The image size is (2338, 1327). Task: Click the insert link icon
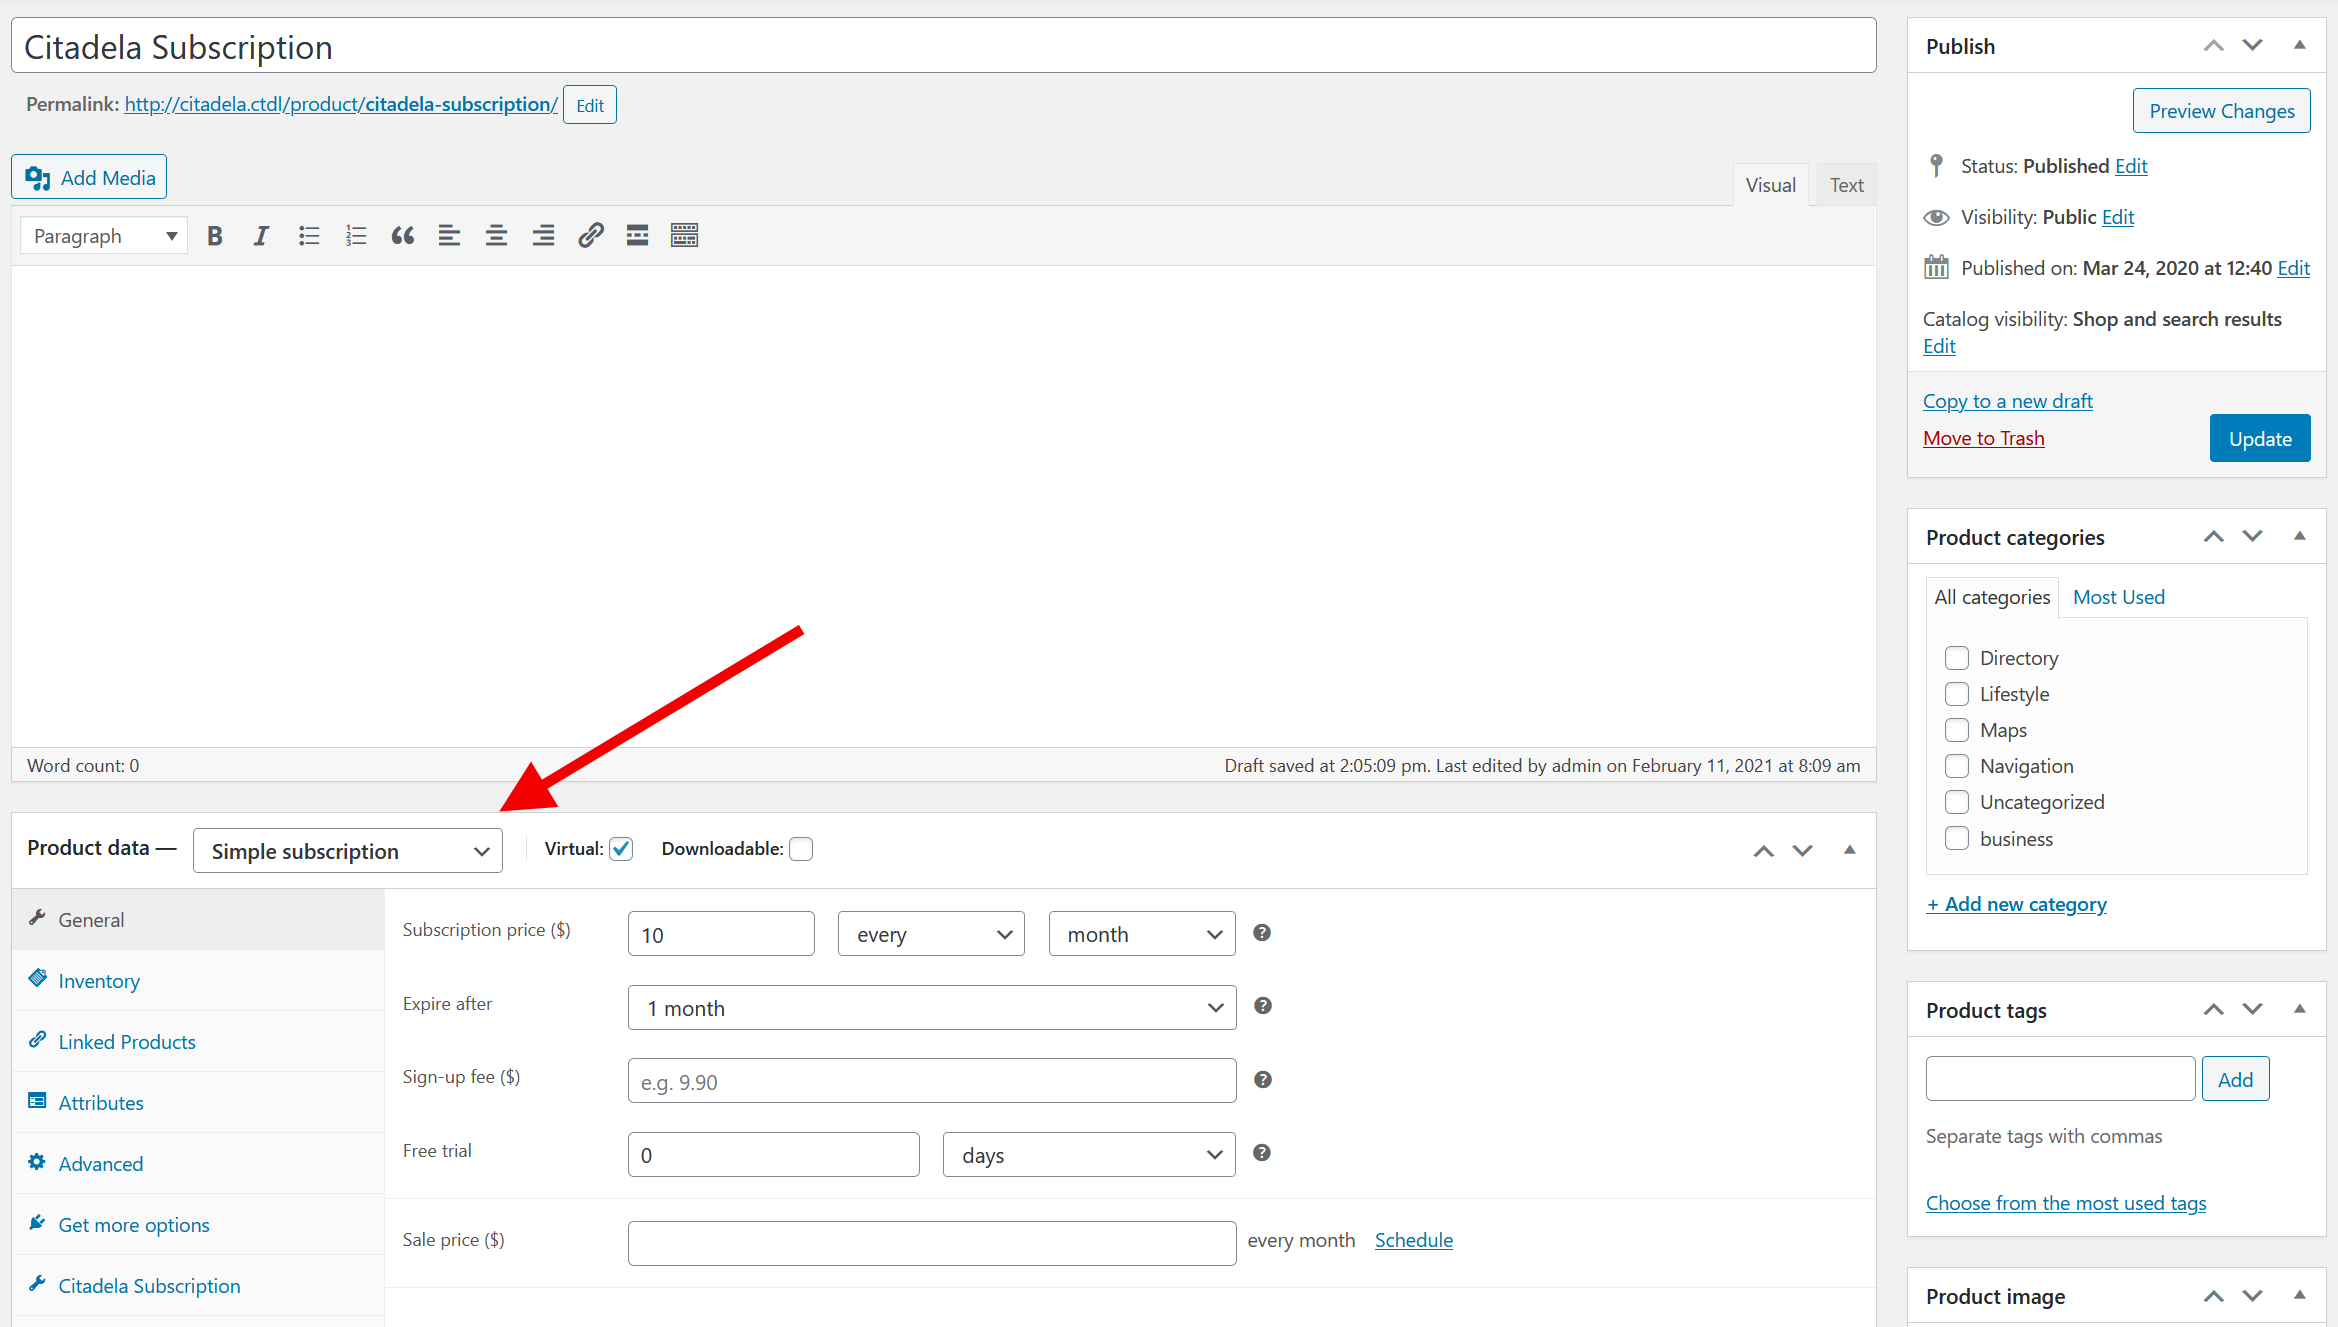(x=590, y=236)
